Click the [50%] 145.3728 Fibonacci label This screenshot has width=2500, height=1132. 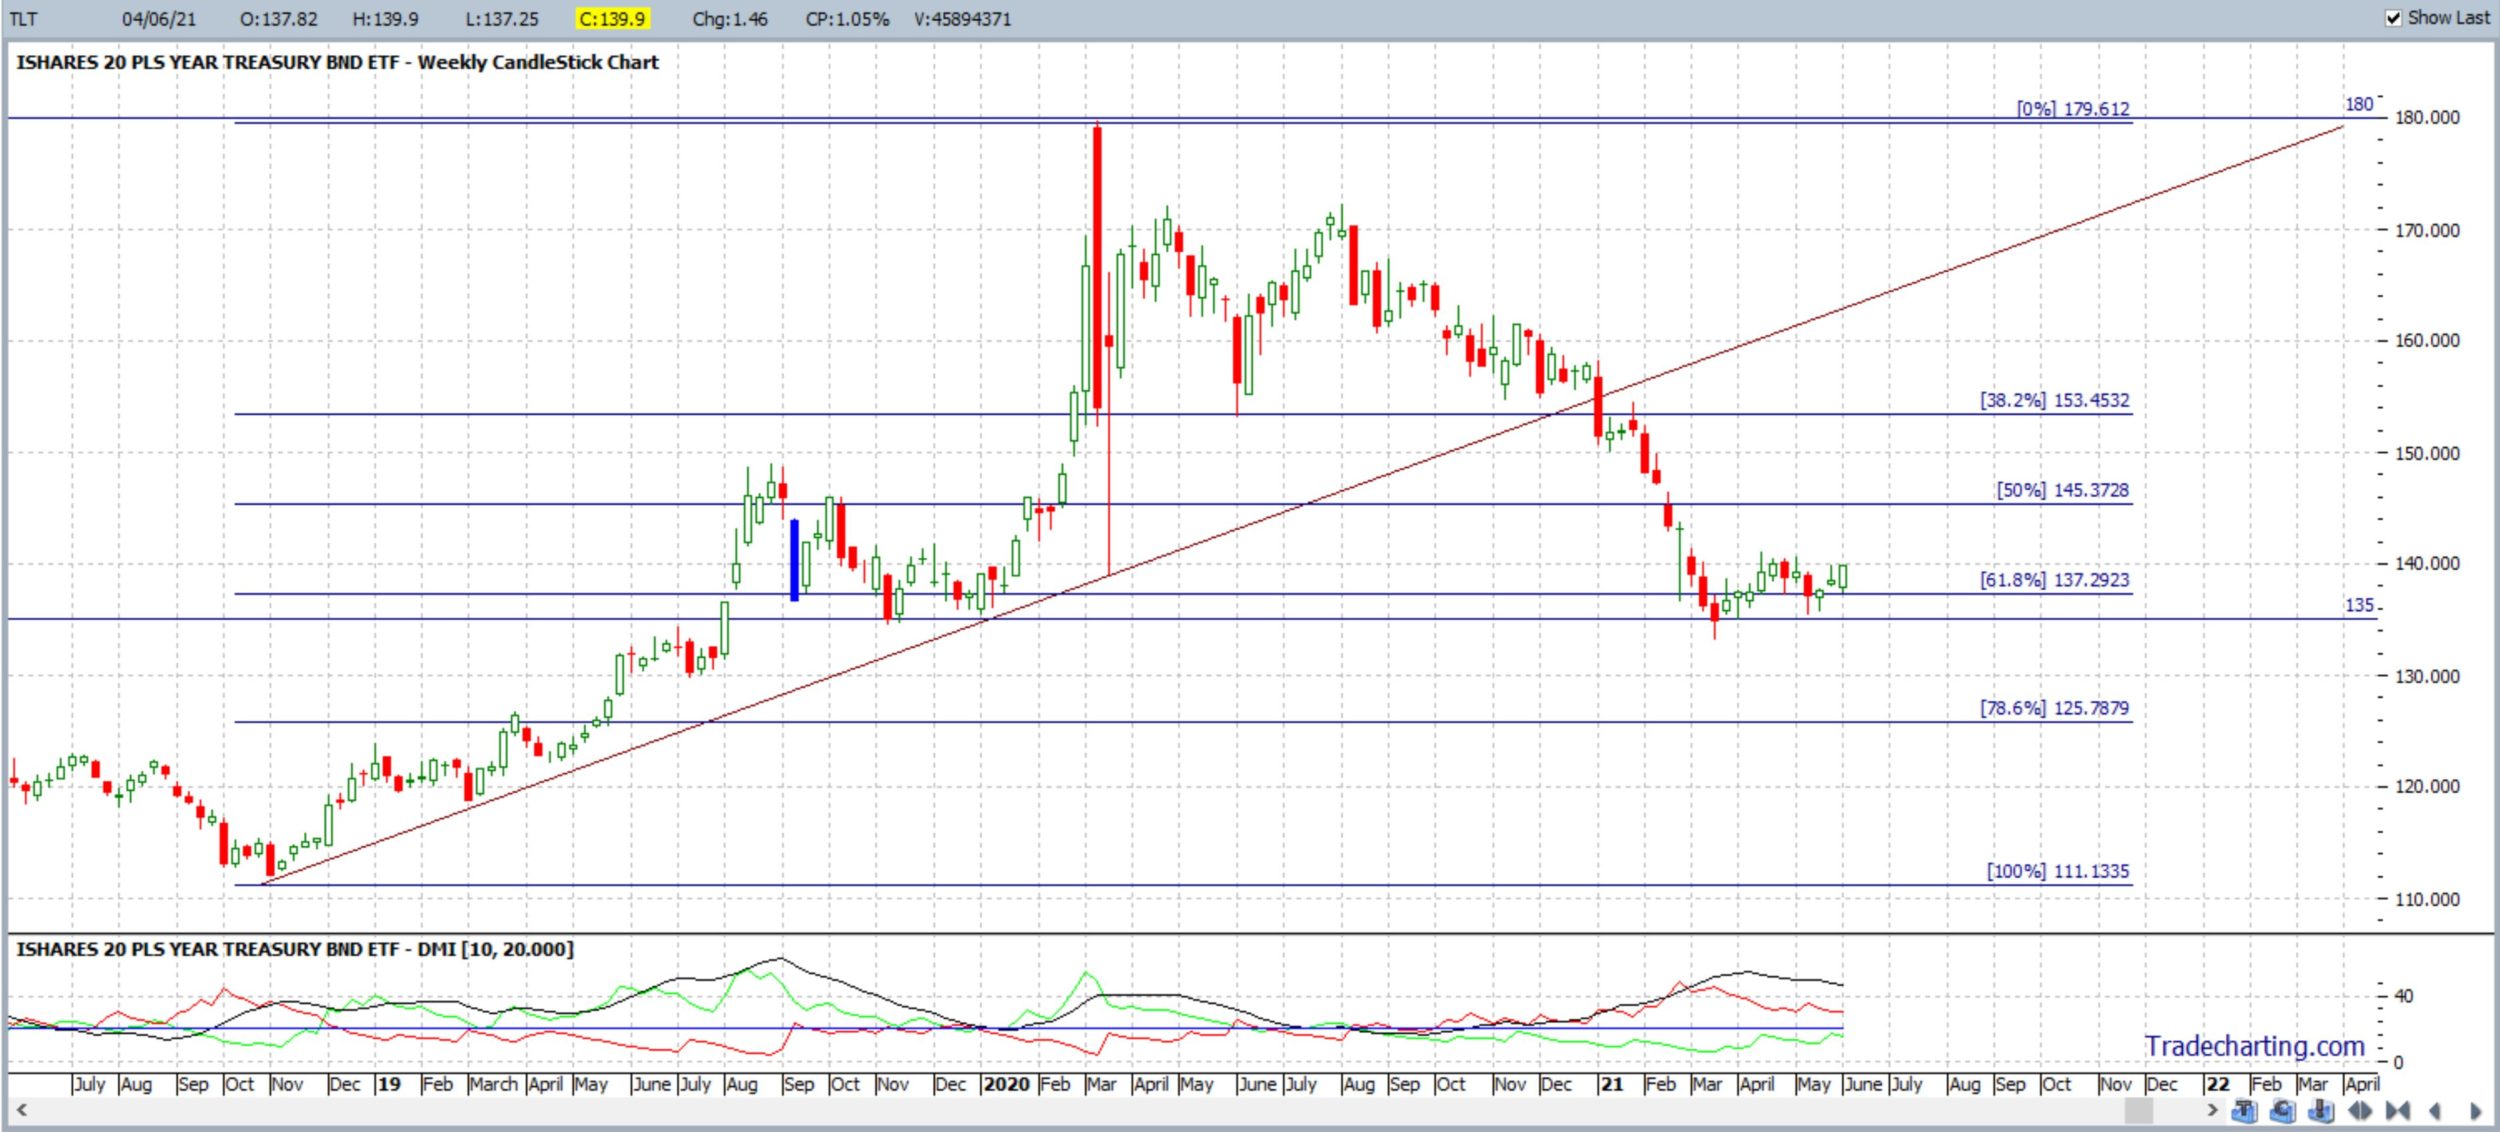(x=2063, y=490)
